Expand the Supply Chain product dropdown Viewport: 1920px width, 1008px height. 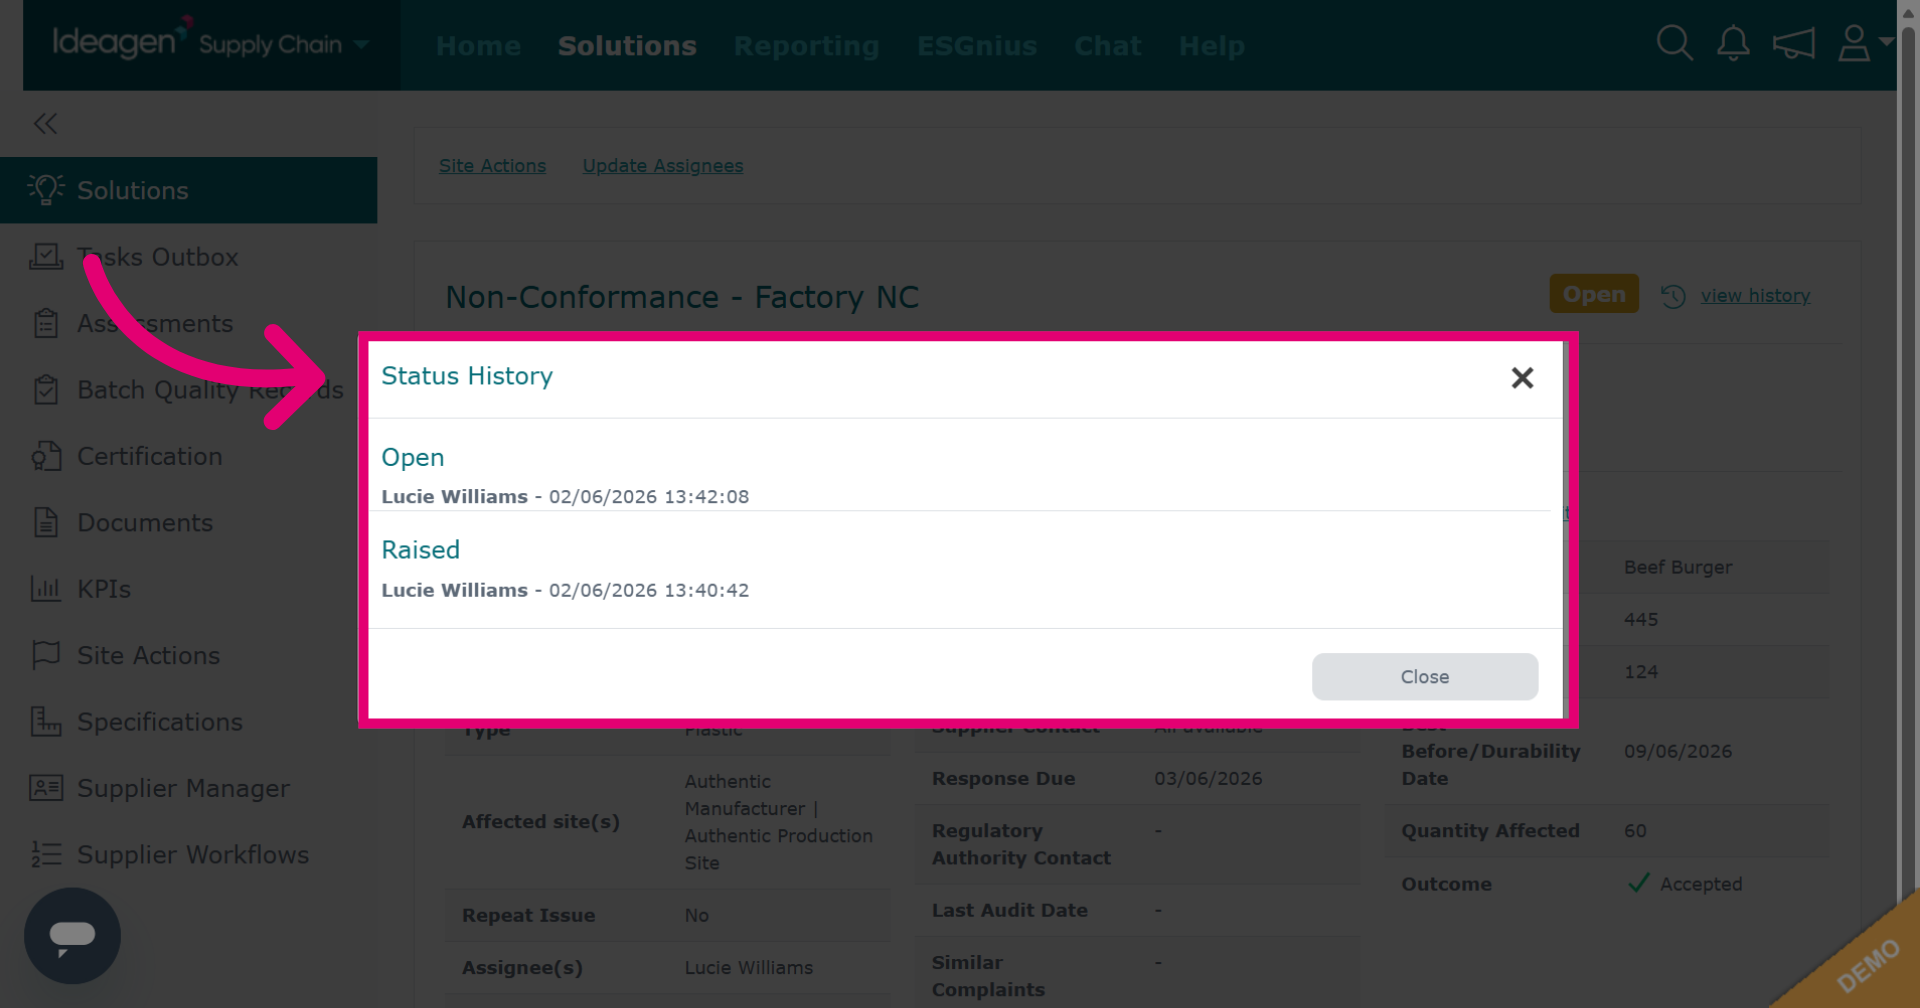click(x=362, y=44)
